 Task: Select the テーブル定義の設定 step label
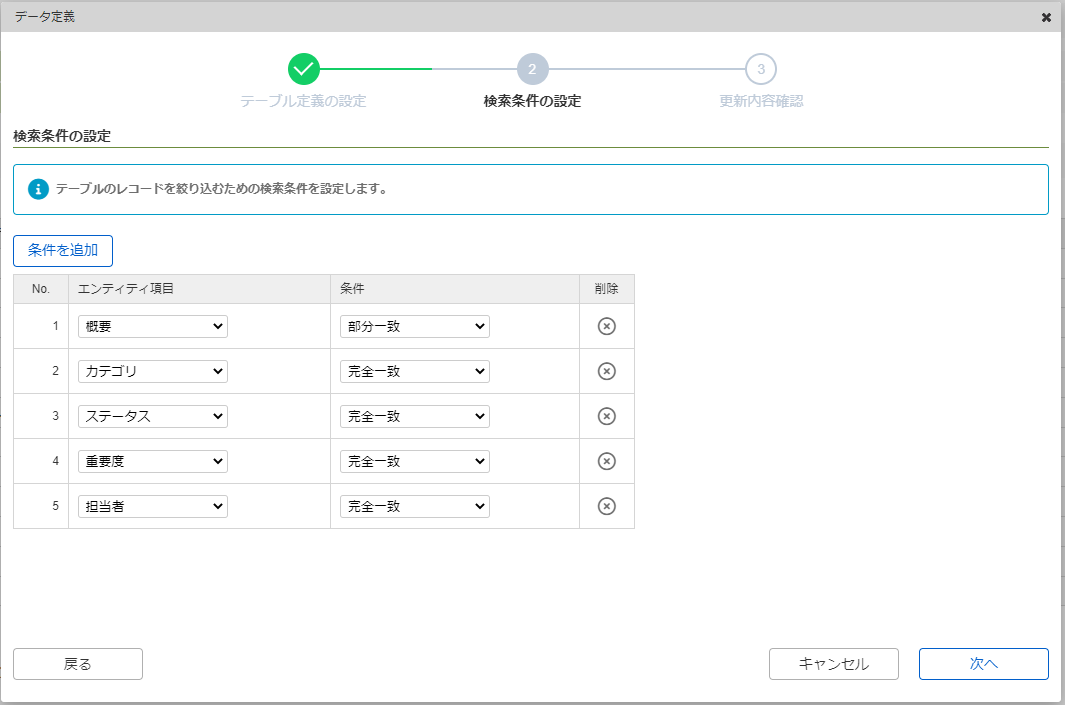point(304,101)
